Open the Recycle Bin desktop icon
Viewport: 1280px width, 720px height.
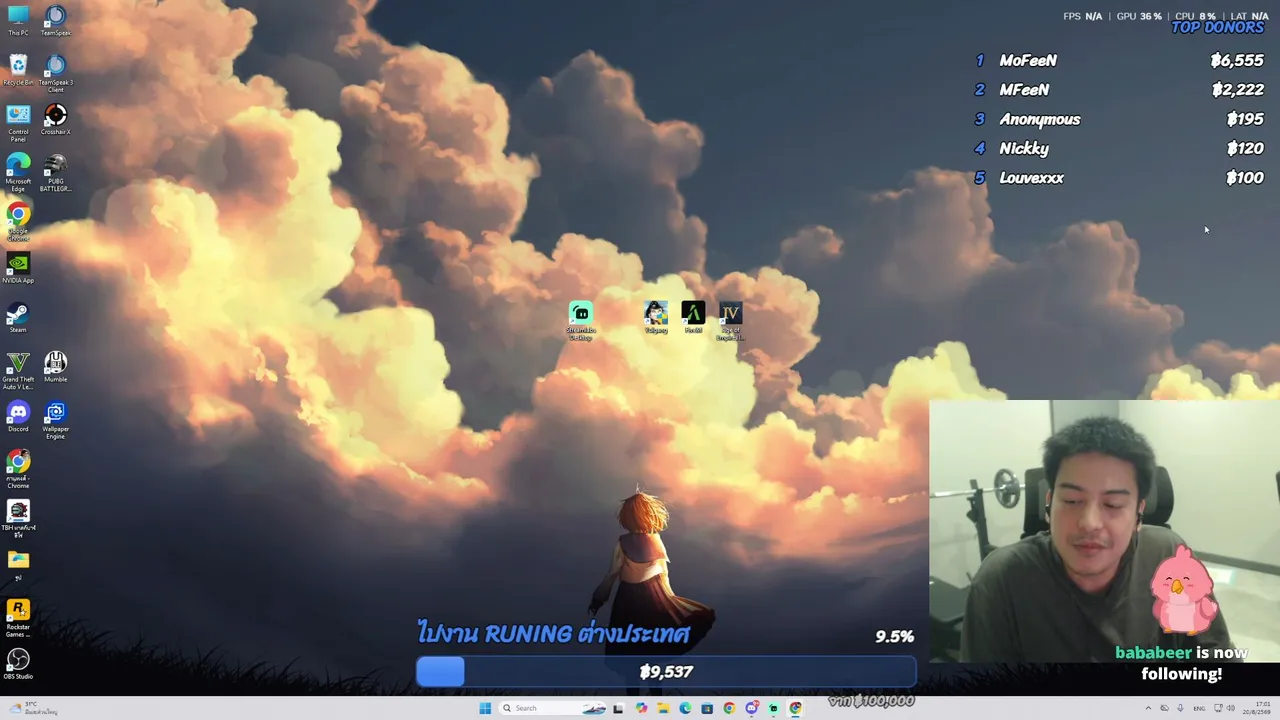point(18,69)
